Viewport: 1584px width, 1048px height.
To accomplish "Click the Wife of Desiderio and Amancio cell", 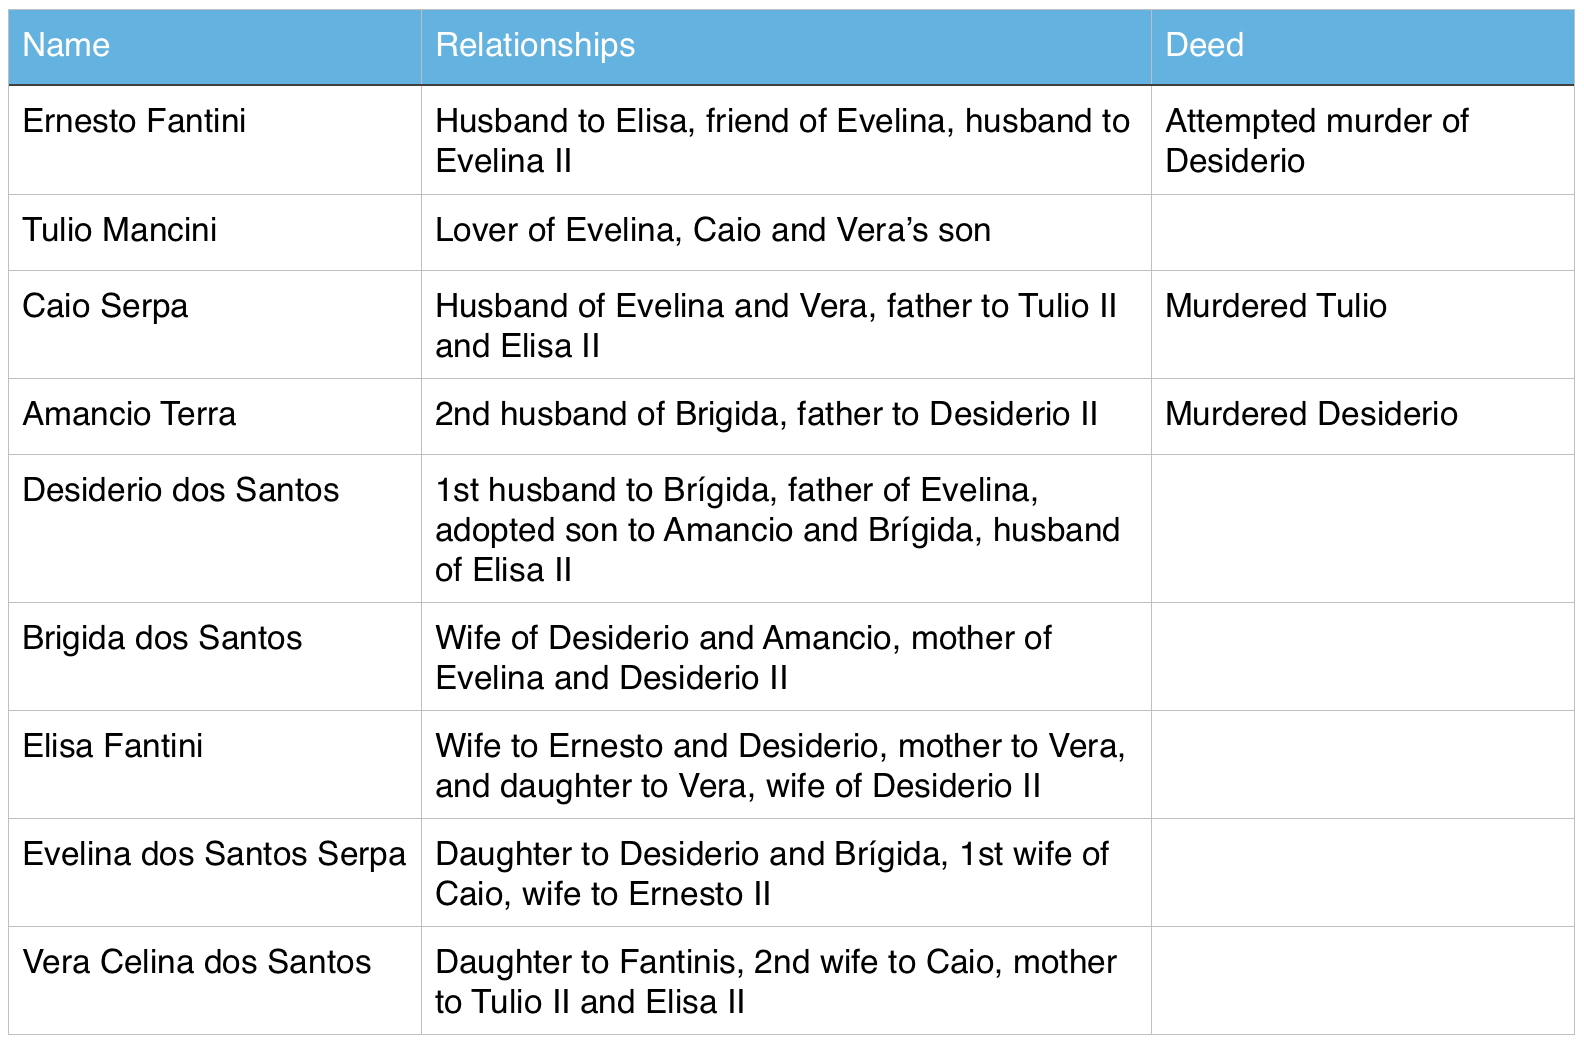I will (x=743, y=658).
